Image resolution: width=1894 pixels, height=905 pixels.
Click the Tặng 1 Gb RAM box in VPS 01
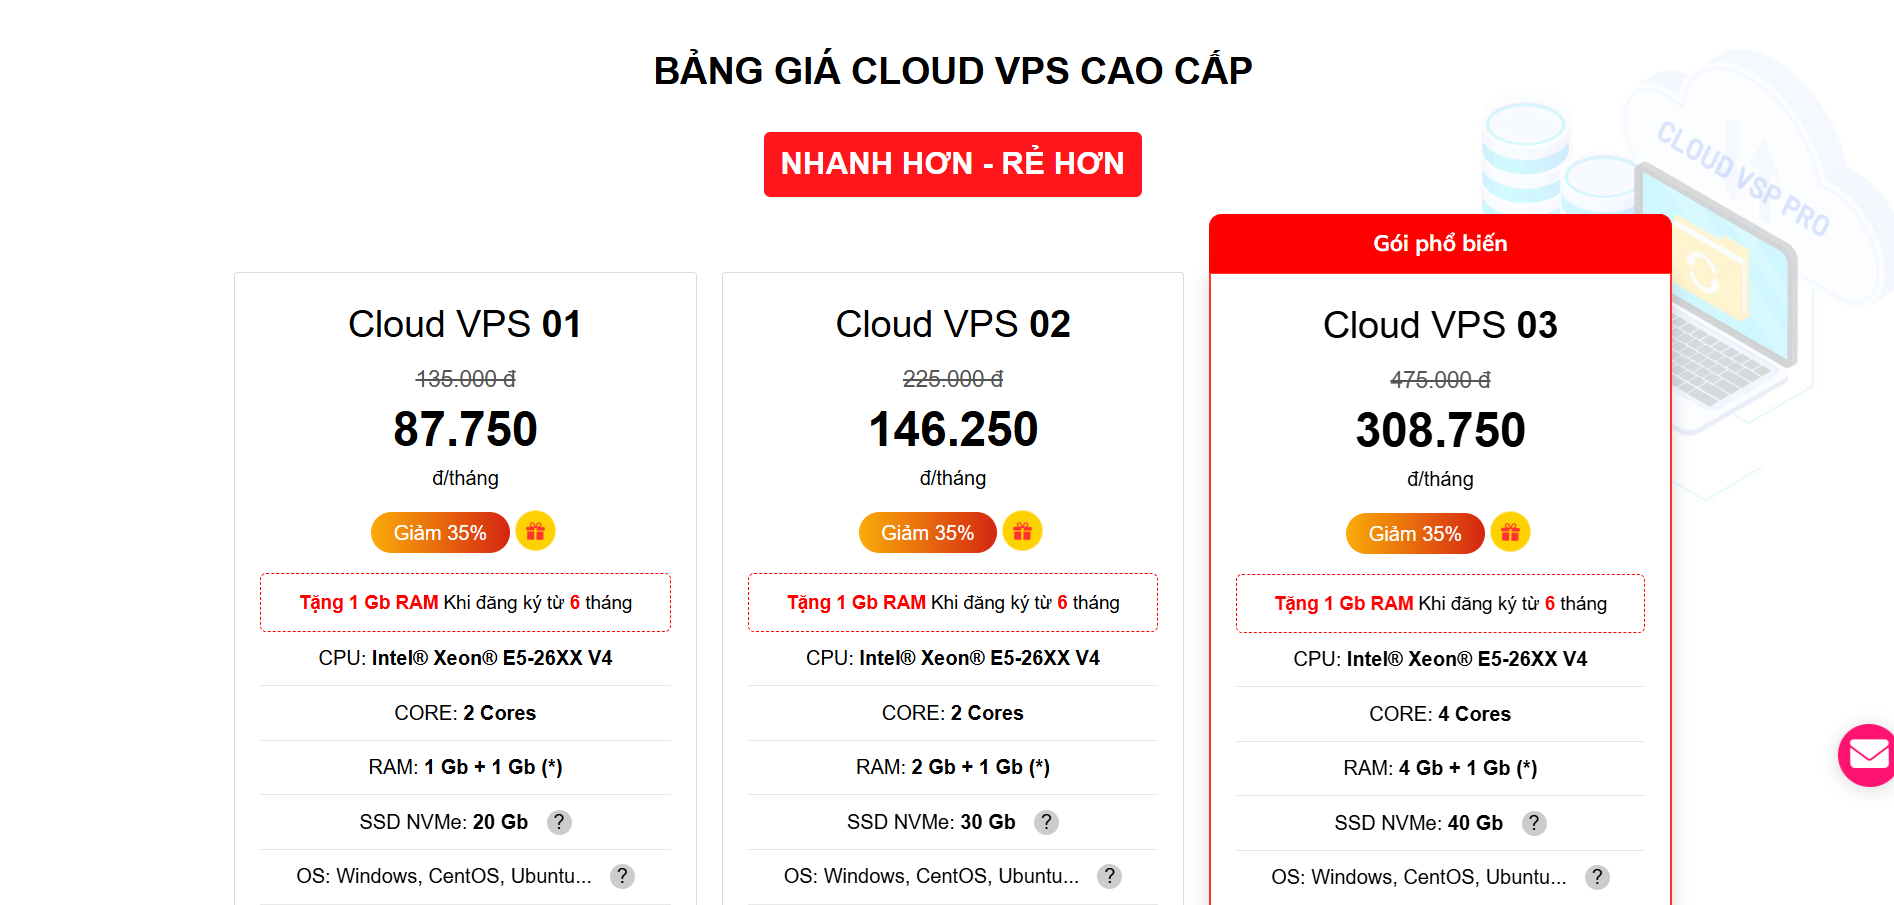click(465, 602)
